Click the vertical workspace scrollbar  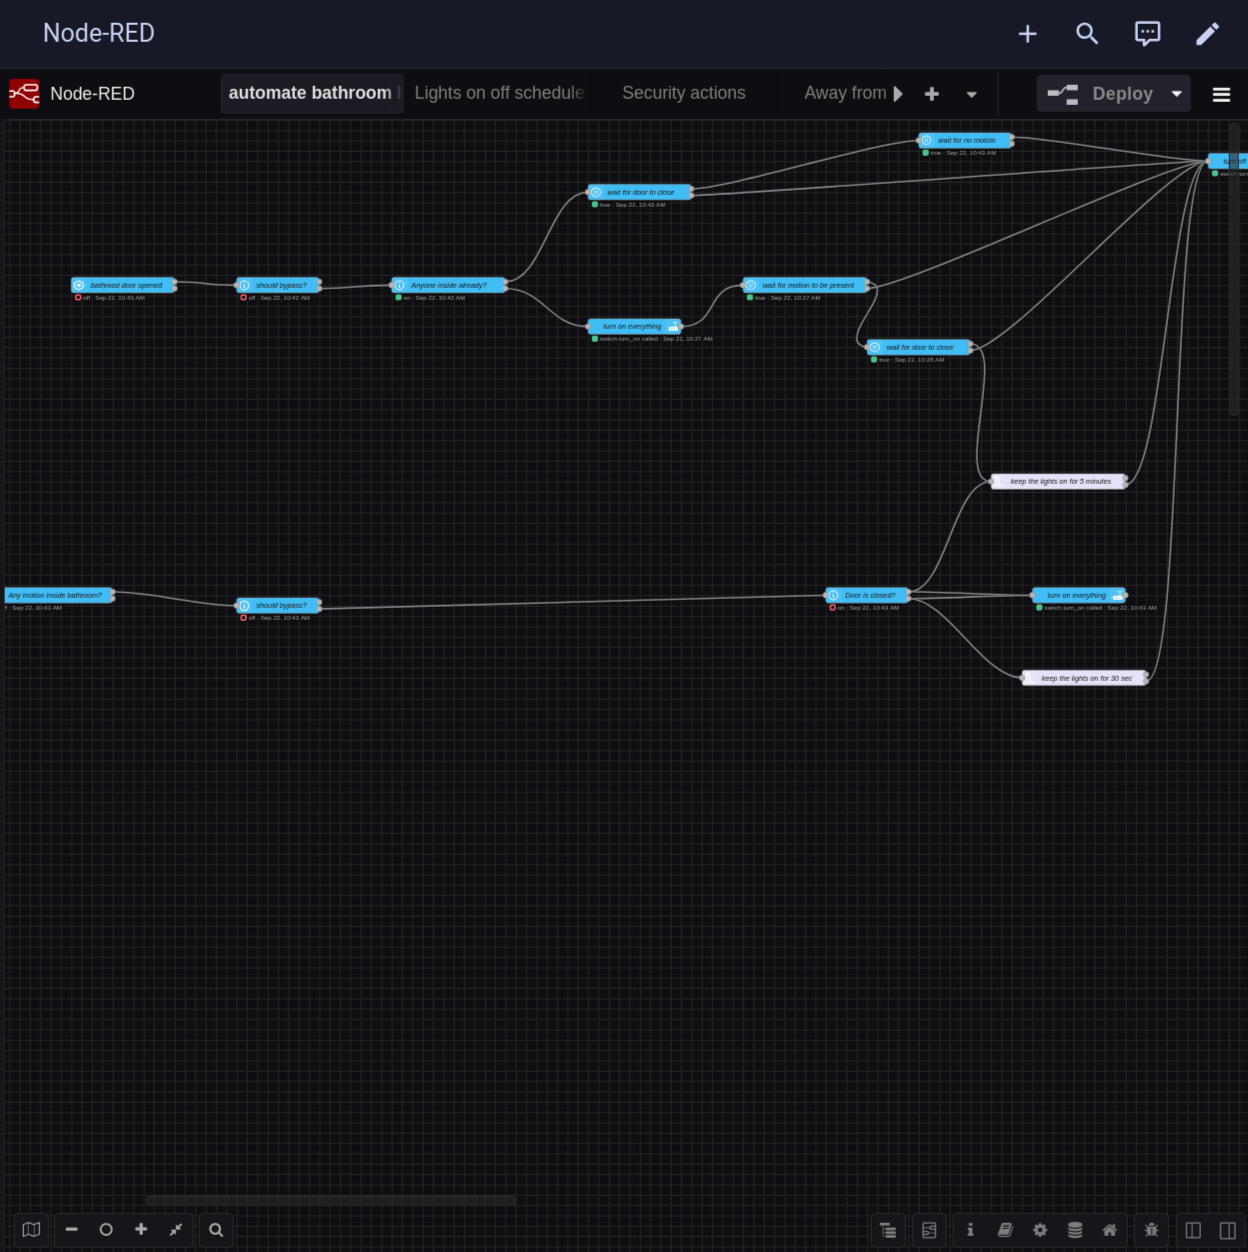[x=1234, y=268]
